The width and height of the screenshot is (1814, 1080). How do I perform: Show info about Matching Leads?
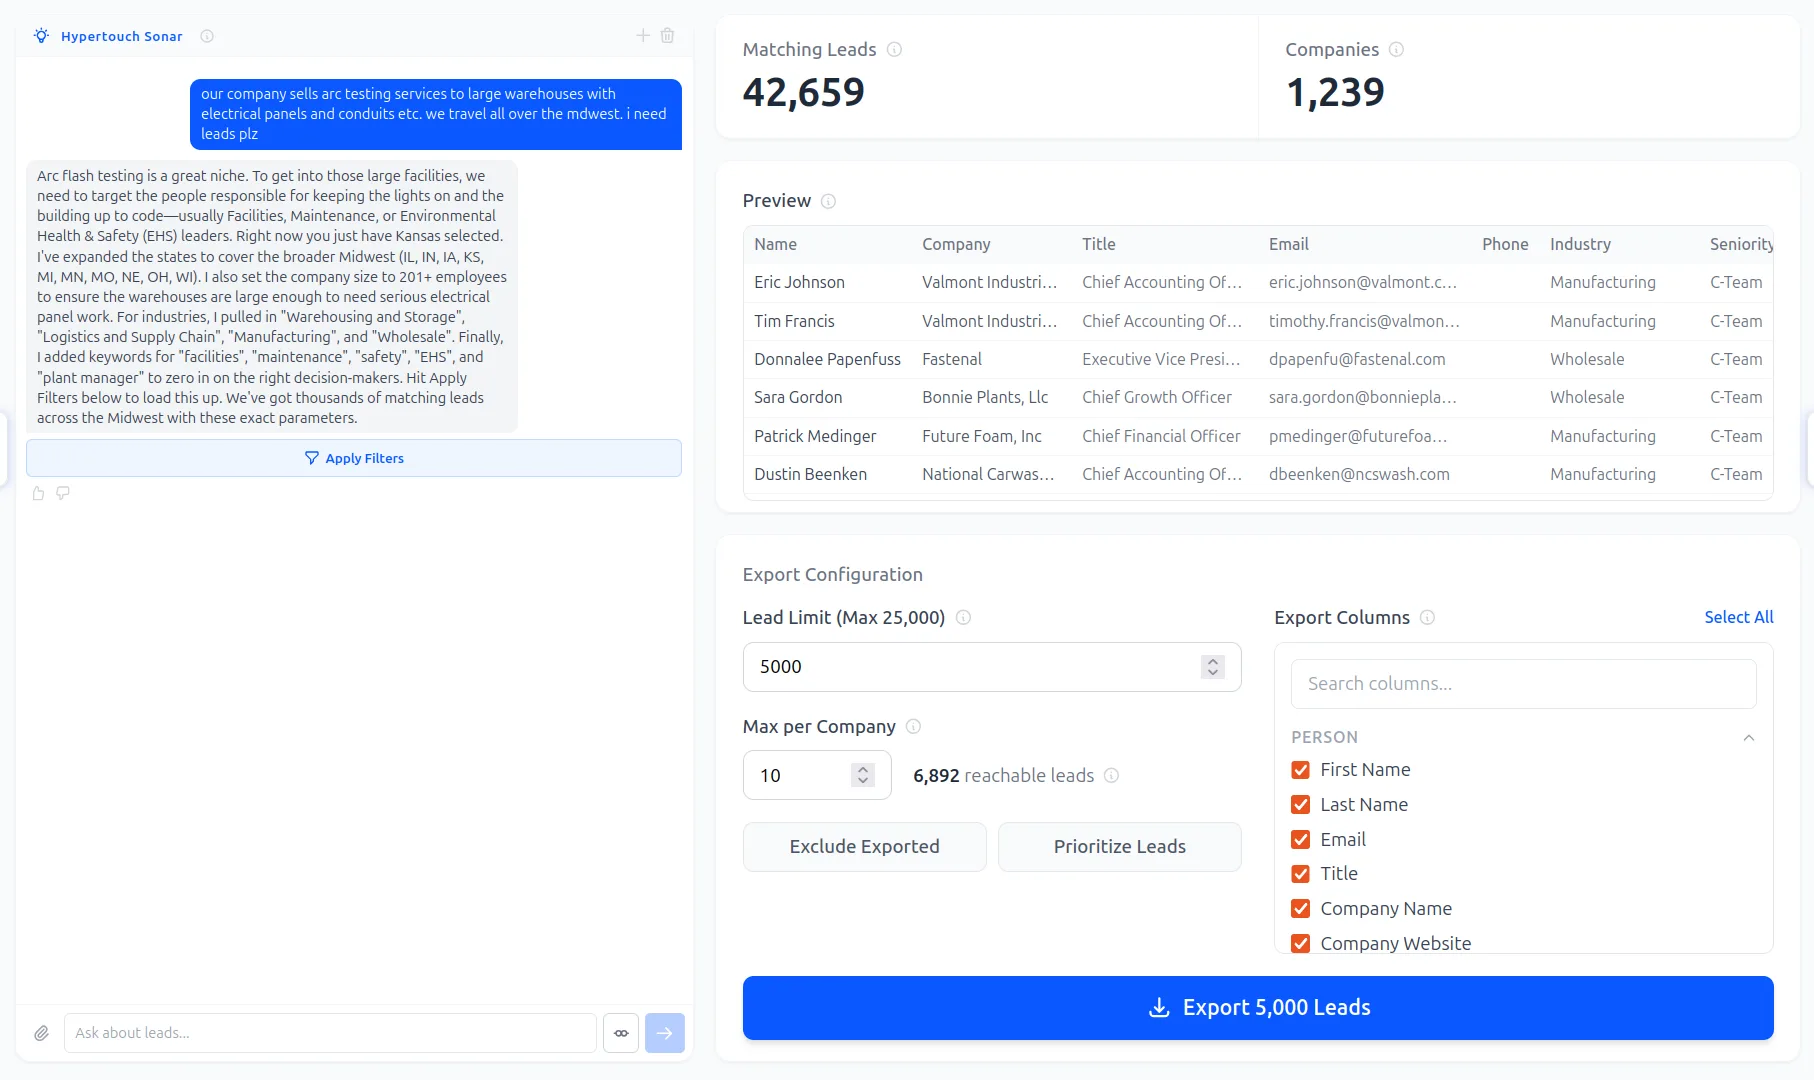tap(895, 49)
